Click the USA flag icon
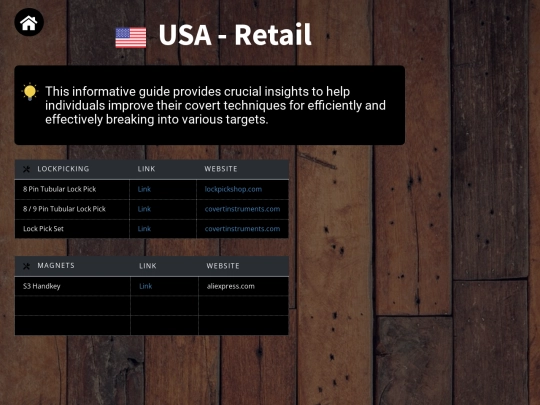This screenshot has width=540, height=405. [x=131, y=38]
